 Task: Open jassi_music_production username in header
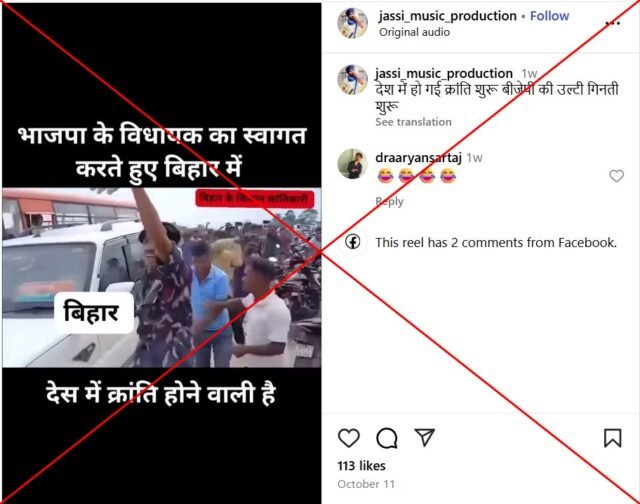(447, 16)
